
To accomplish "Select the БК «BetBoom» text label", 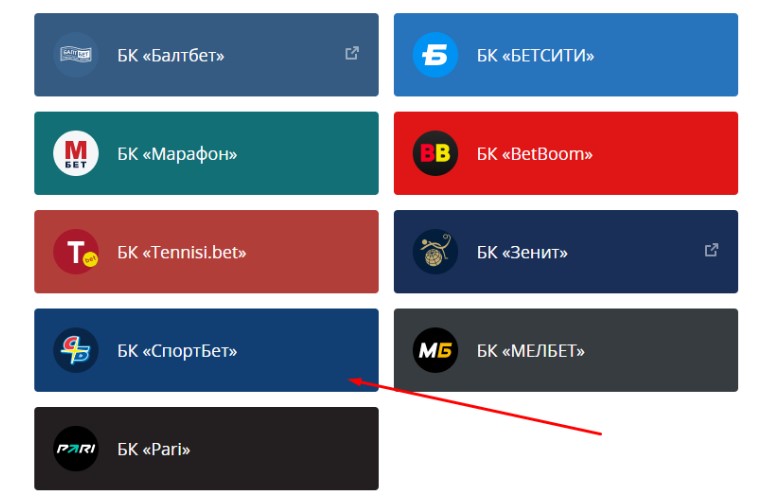I will click(x=534, y=154).
